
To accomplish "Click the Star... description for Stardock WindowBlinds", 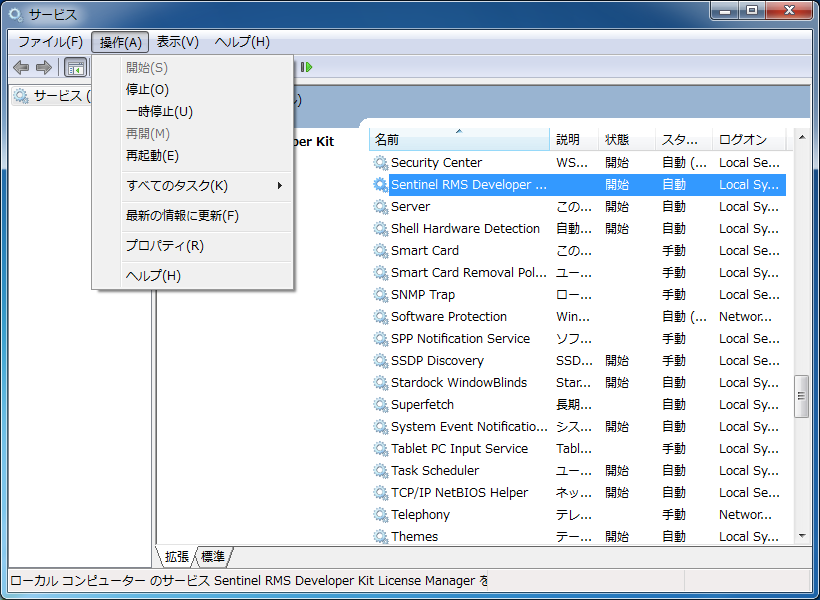I will pyautogui.click(x=573, y=382).
